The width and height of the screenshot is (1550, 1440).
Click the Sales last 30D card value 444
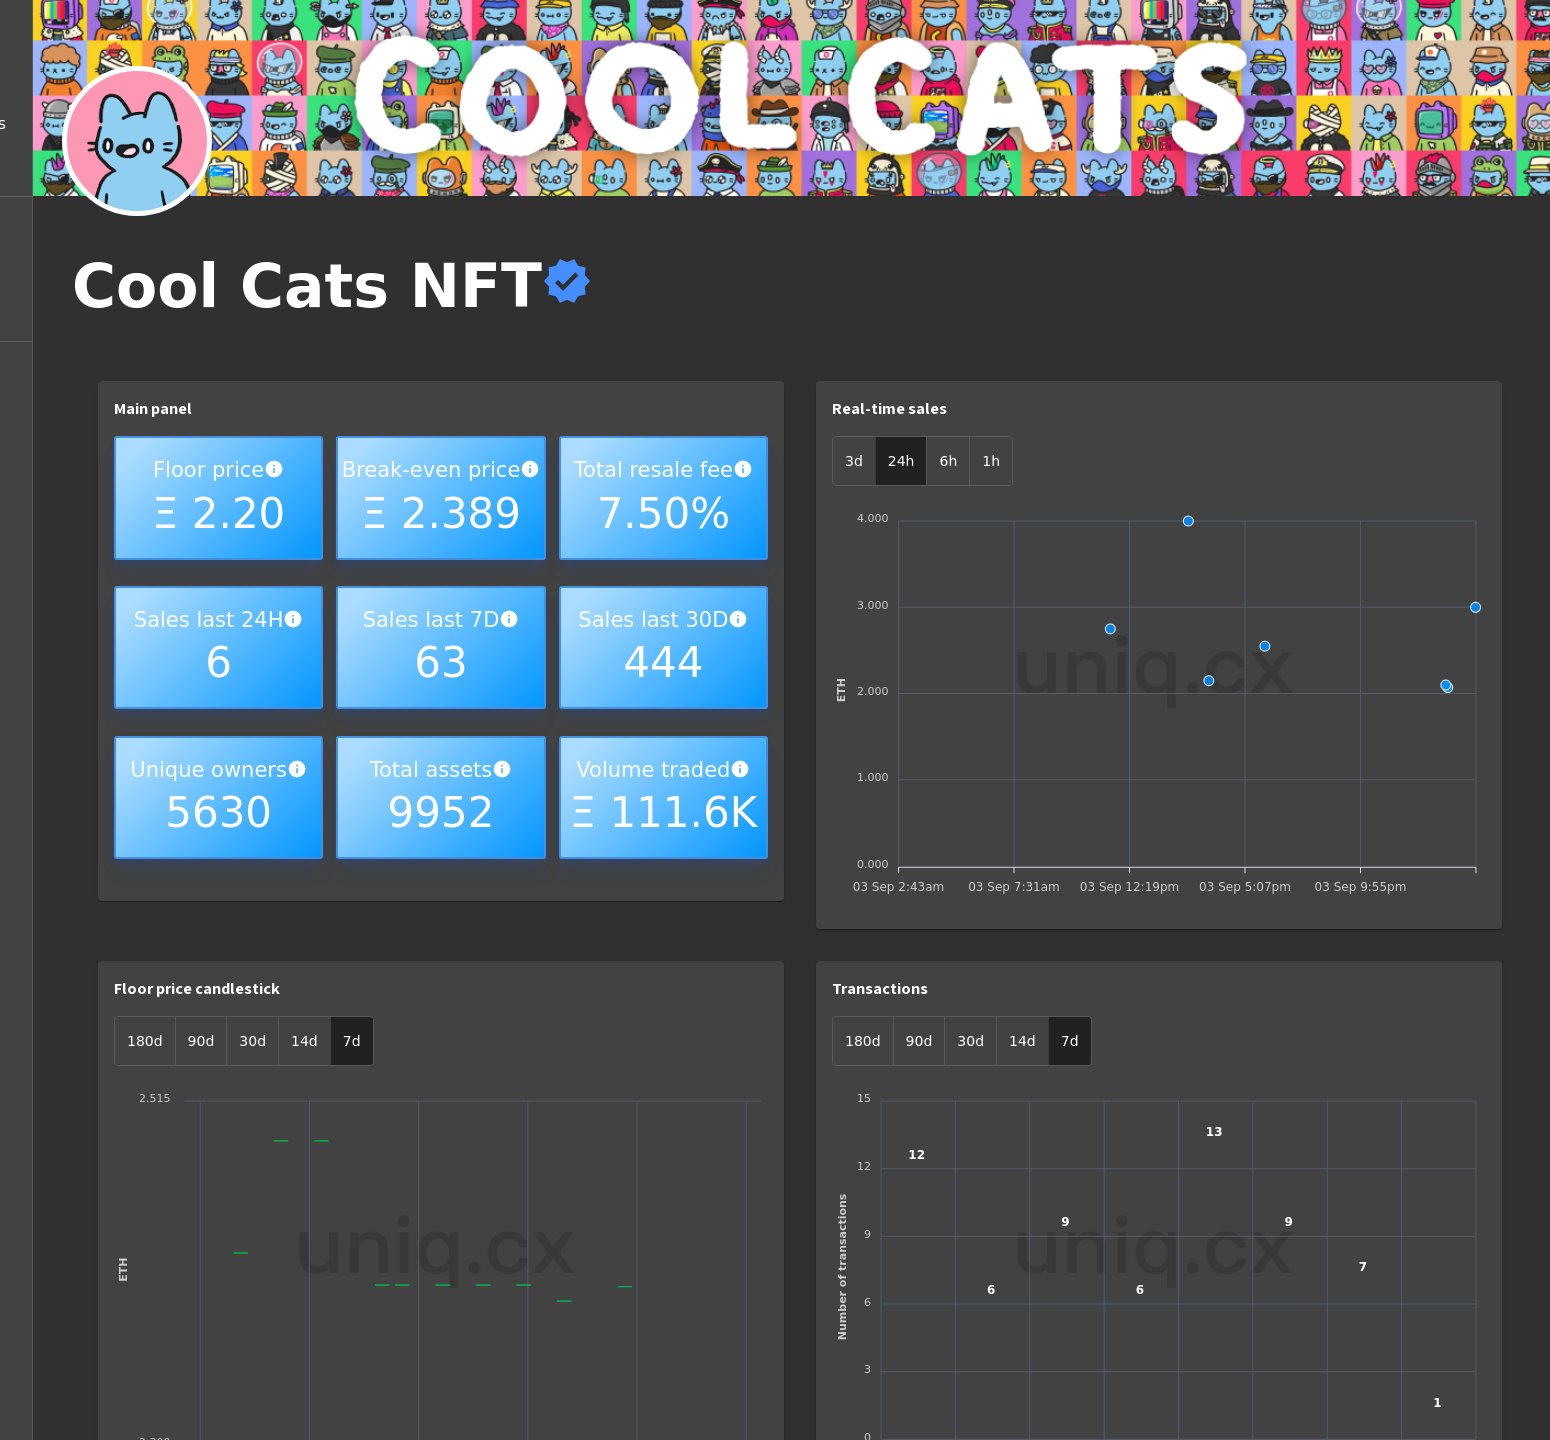pos(663,662)
